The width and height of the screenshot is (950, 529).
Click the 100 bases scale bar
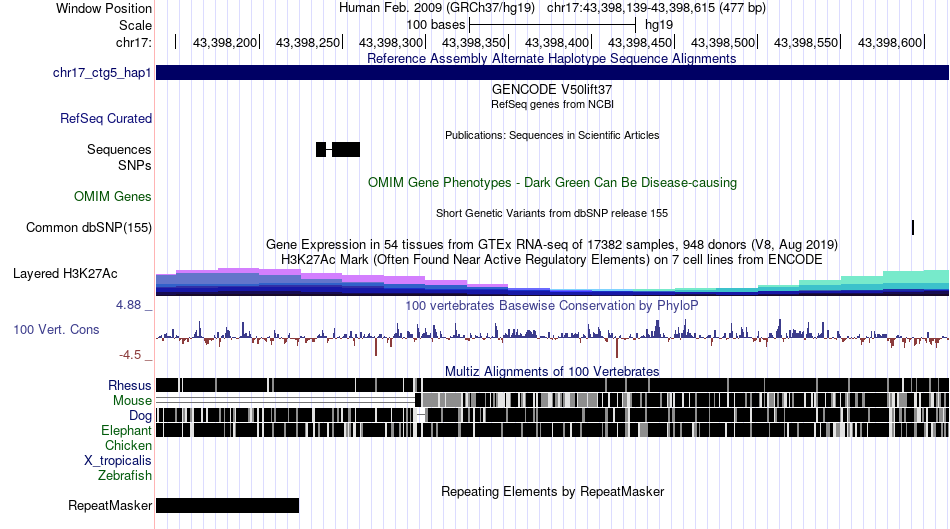click(553, 25)
